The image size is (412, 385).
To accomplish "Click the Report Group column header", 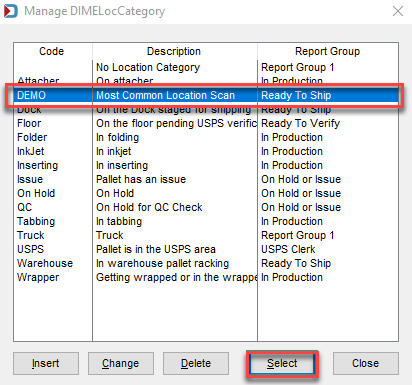I will pos(328,51).
